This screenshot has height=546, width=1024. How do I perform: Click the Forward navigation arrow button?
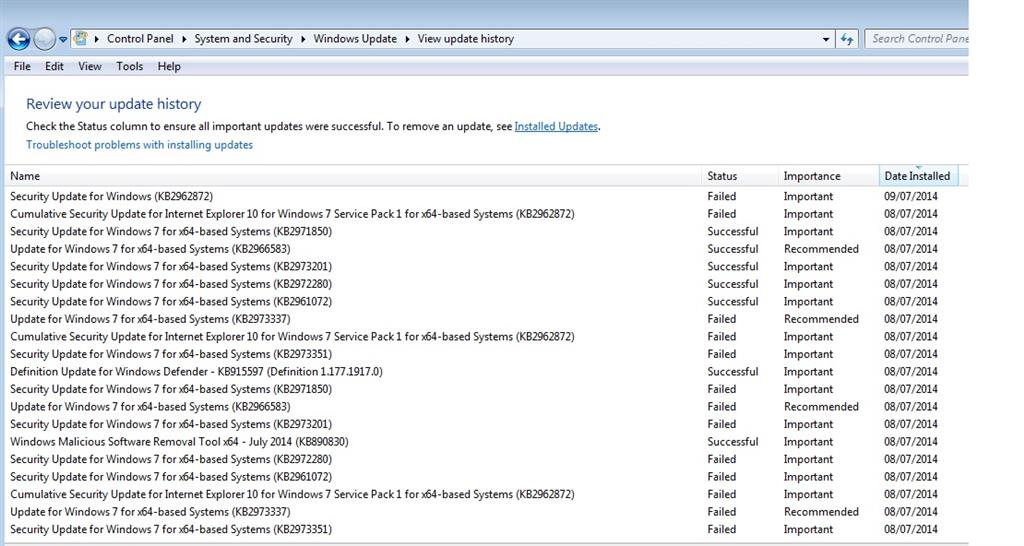click(44, 39)
